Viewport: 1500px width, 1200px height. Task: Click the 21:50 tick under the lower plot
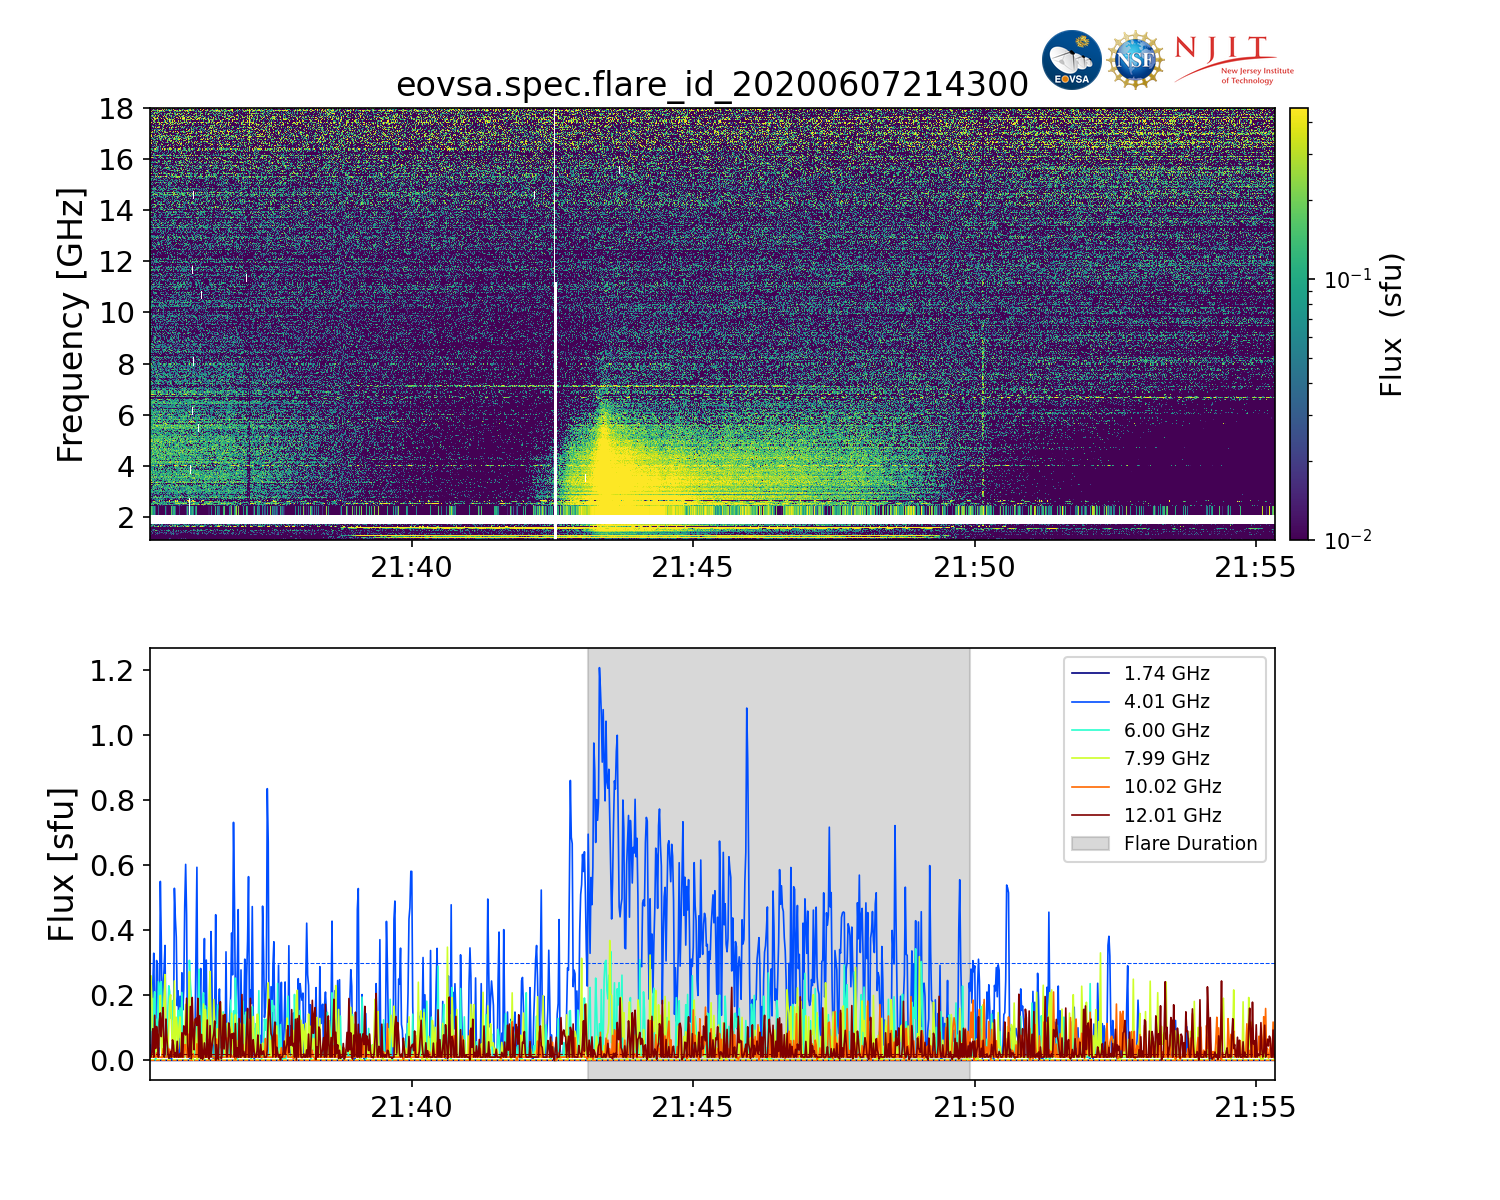[974, 1108]
